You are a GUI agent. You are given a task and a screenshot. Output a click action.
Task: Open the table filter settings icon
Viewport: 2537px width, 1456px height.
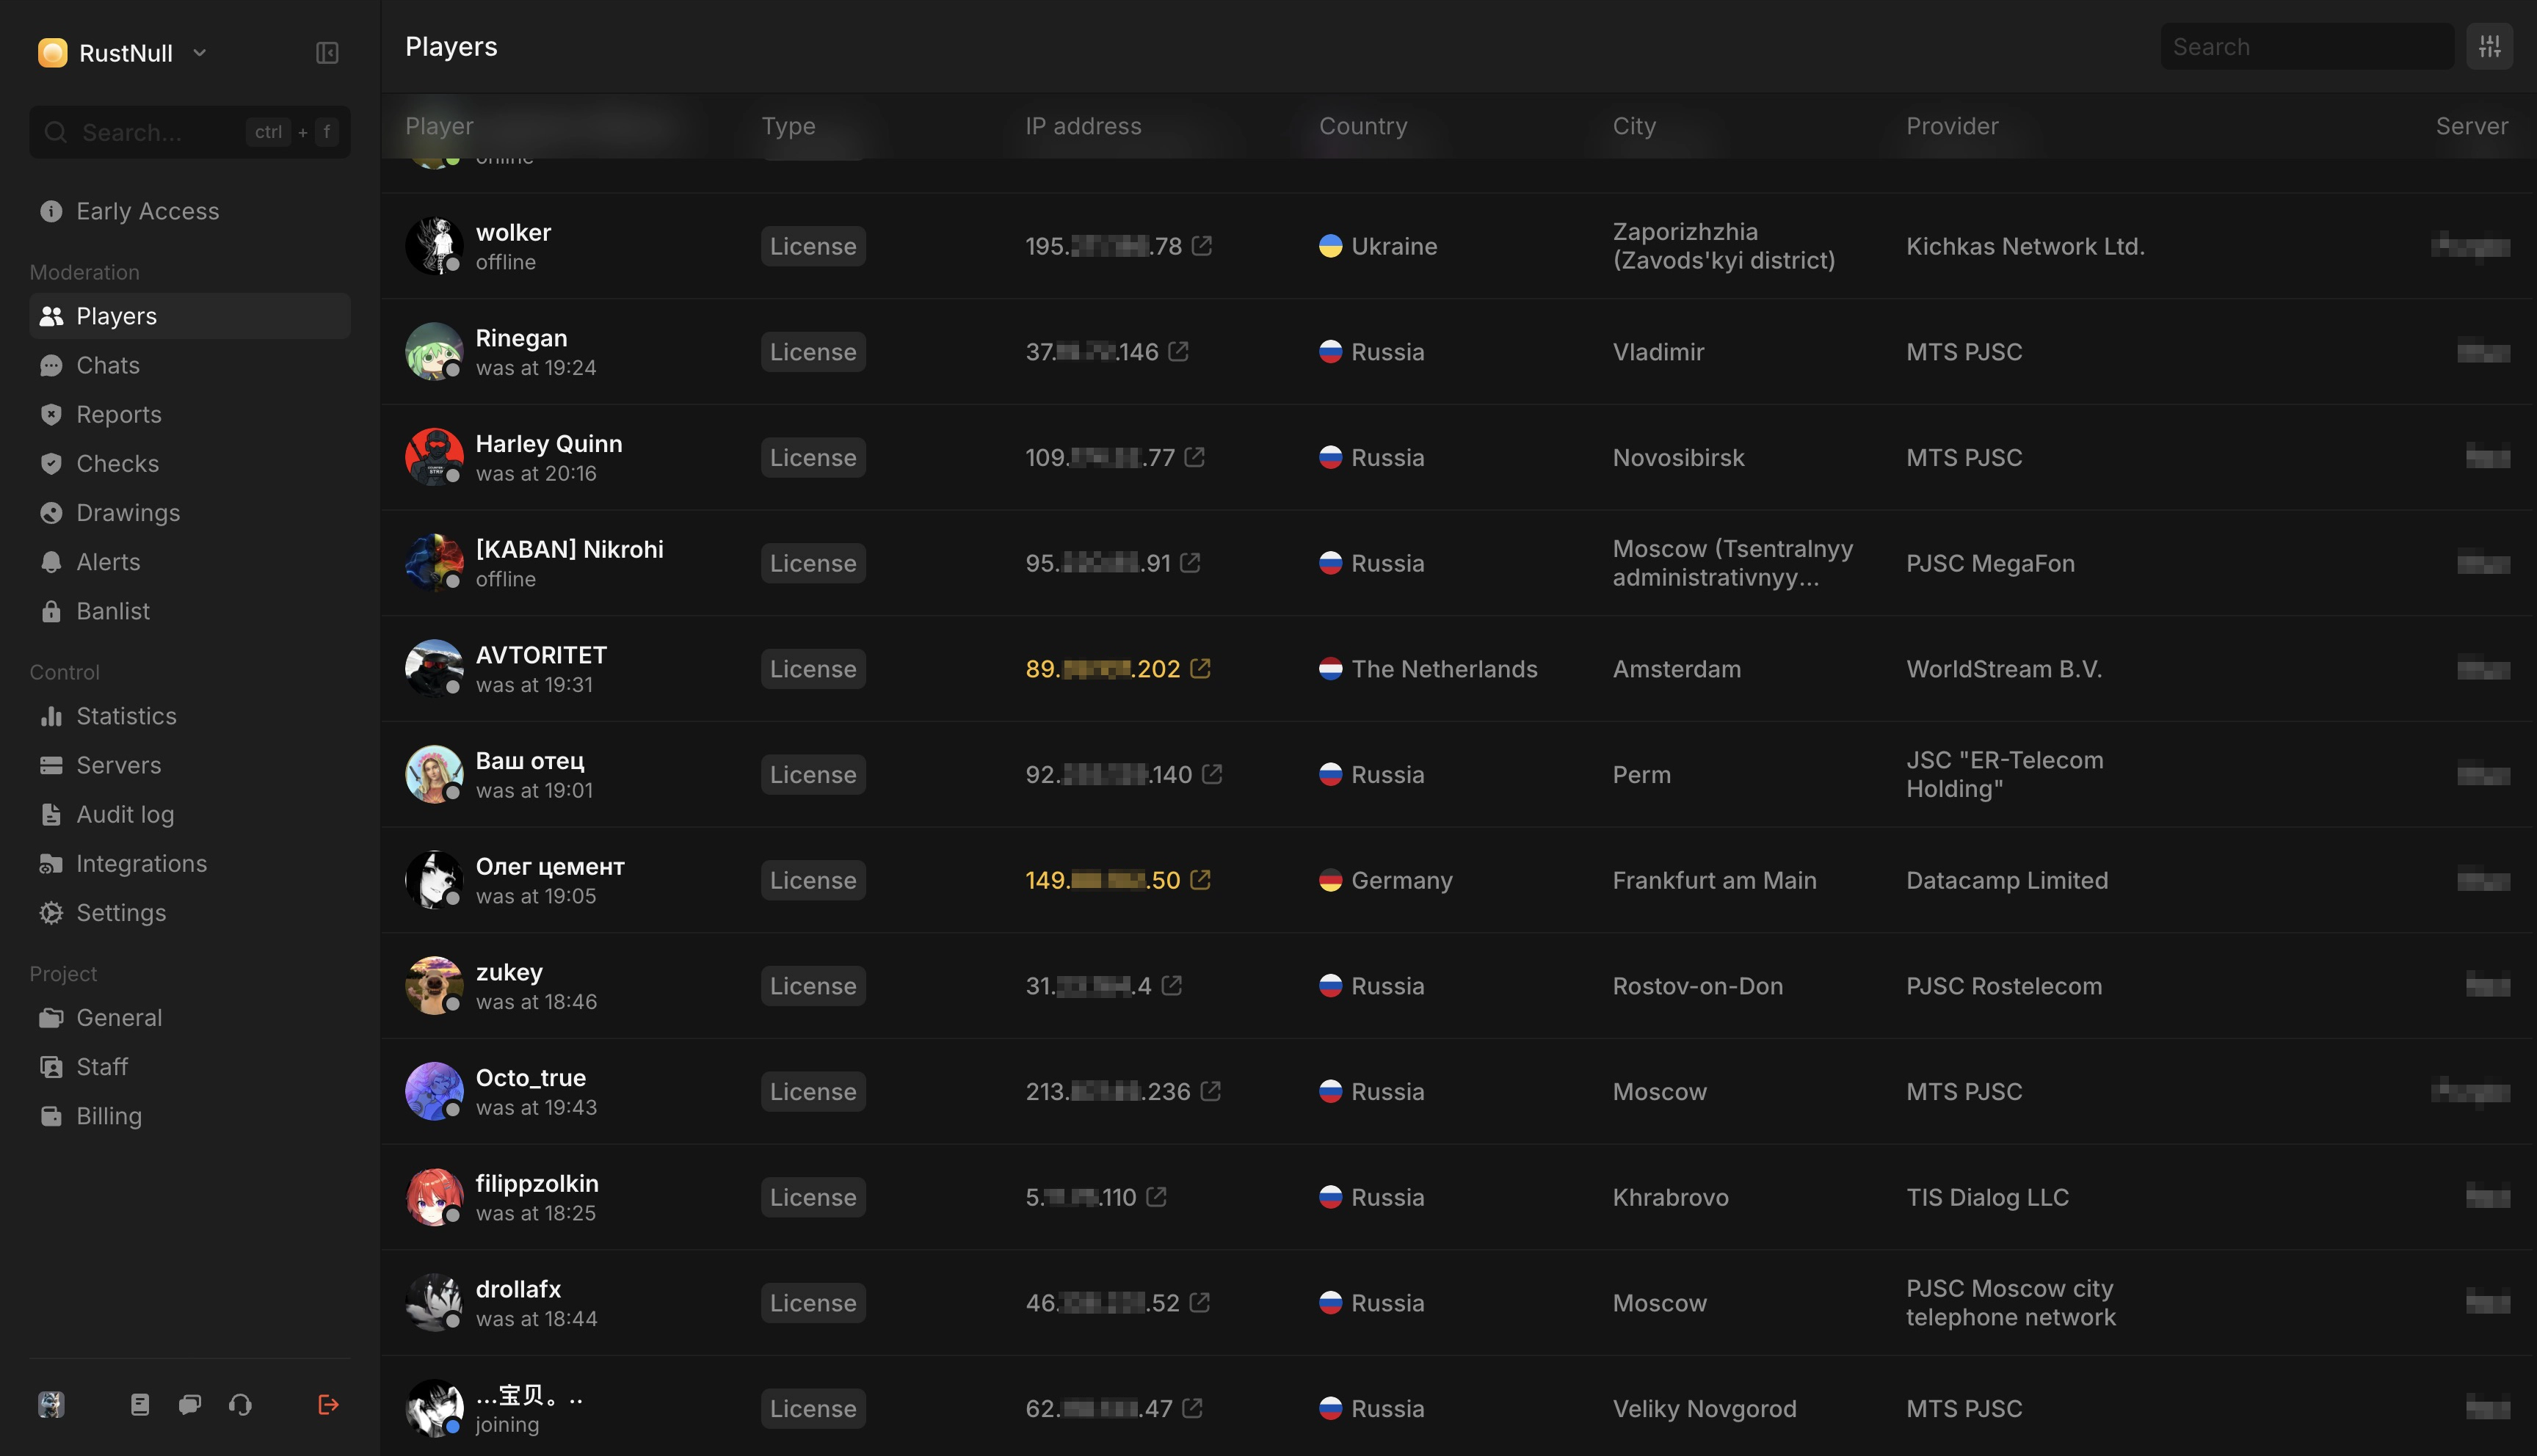(x=2489, y=47)
